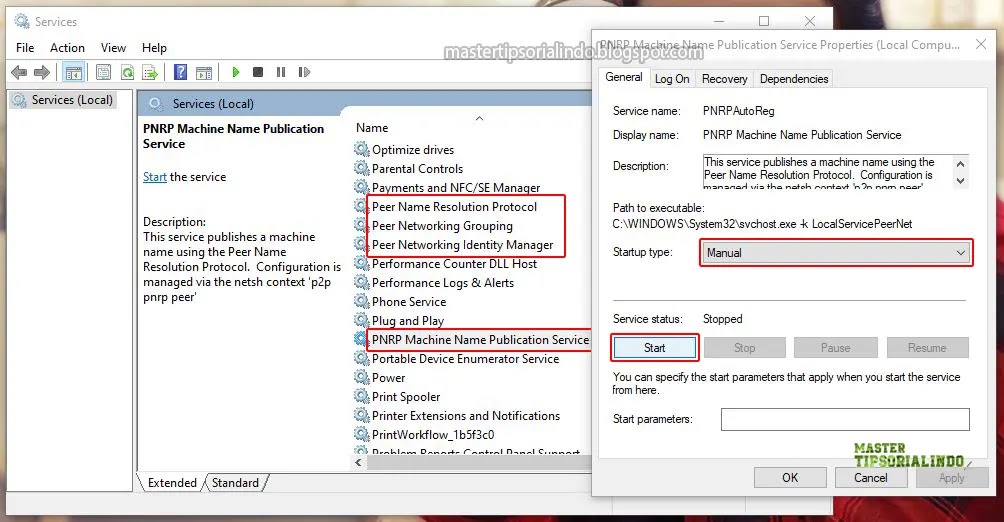The width and height of the screenshot is (1004, 522).
Task: Open the Action menu
Action: [x=67, y=48]
